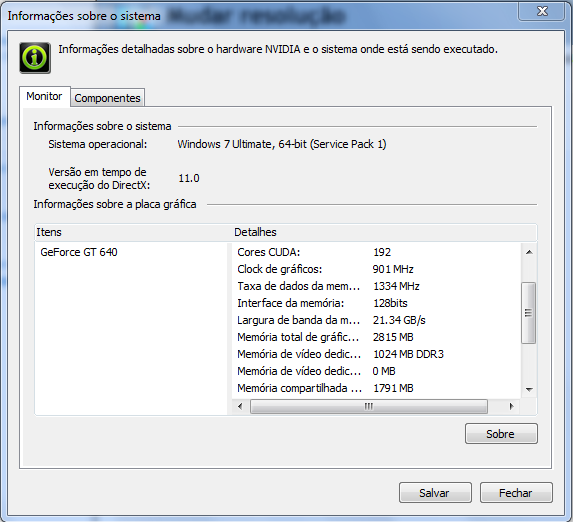This screenshot has width=573, height=522.
Task: Click the vertical scrollbar thumb in details
Action: coord(528,313)
